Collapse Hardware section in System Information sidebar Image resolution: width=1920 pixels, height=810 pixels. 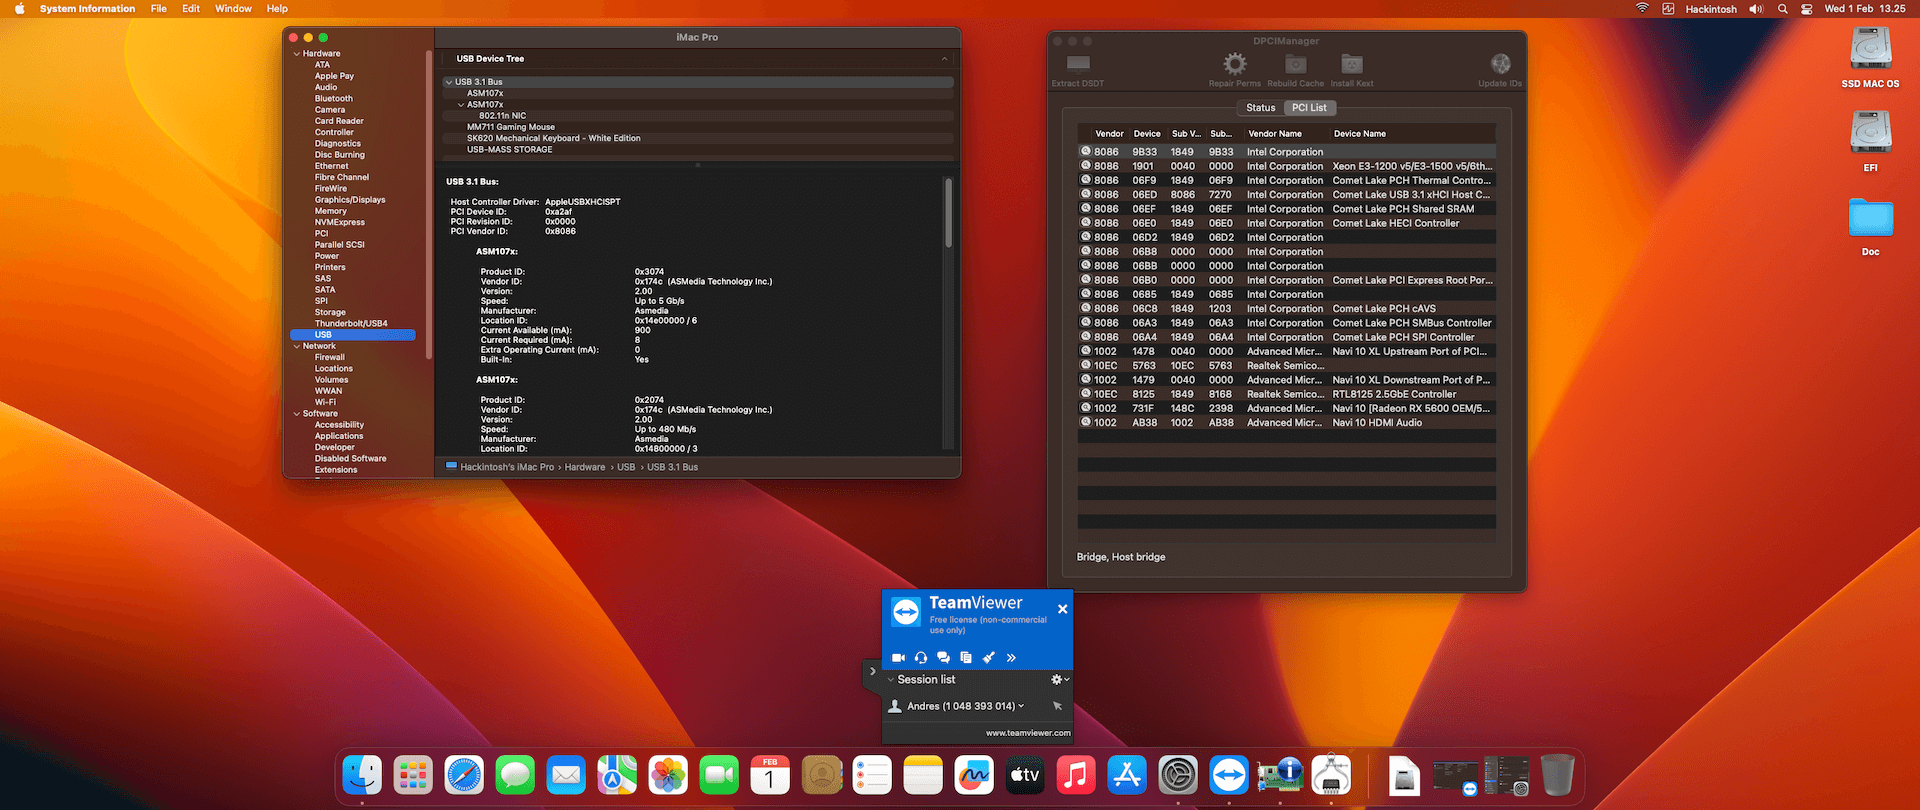297,54
